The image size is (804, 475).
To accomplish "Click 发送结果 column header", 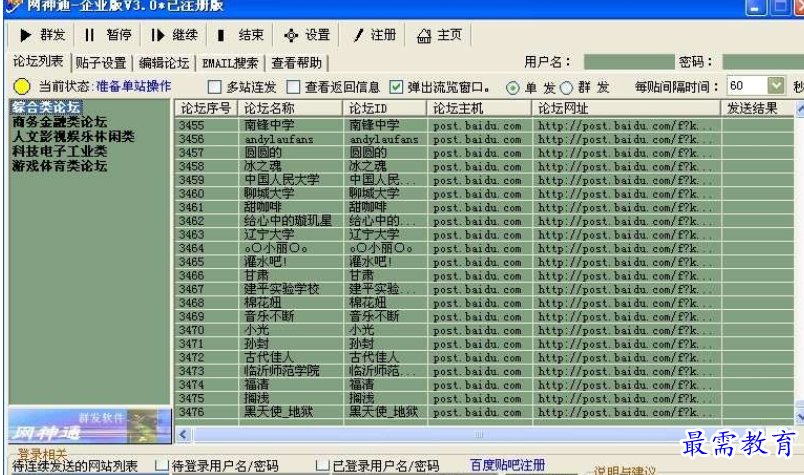I will click(758, 109).
